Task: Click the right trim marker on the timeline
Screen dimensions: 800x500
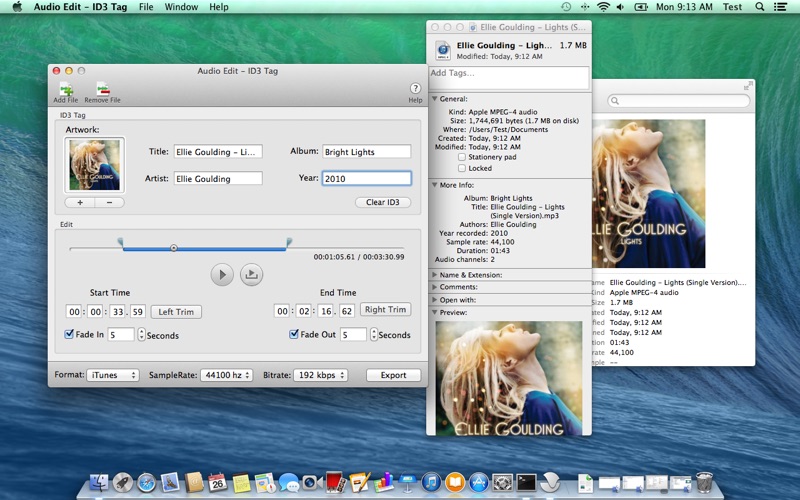Action: tap(289, 241)
